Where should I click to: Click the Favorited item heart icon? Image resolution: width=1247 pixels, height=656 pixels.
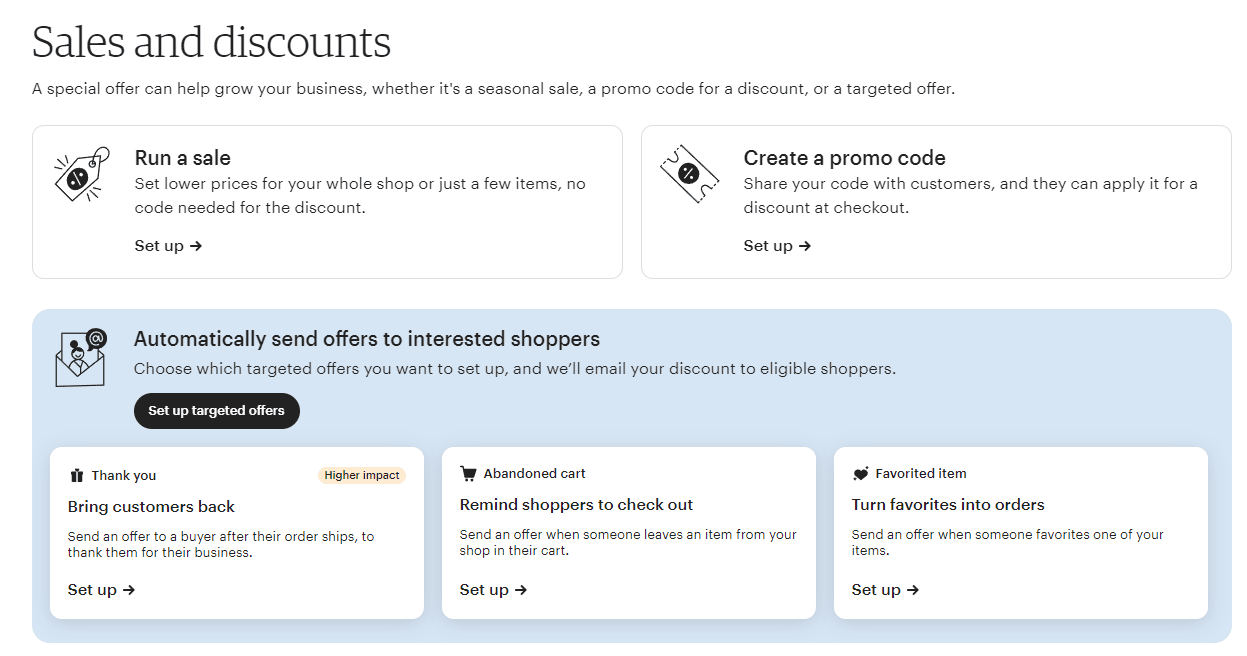[860, 474]
